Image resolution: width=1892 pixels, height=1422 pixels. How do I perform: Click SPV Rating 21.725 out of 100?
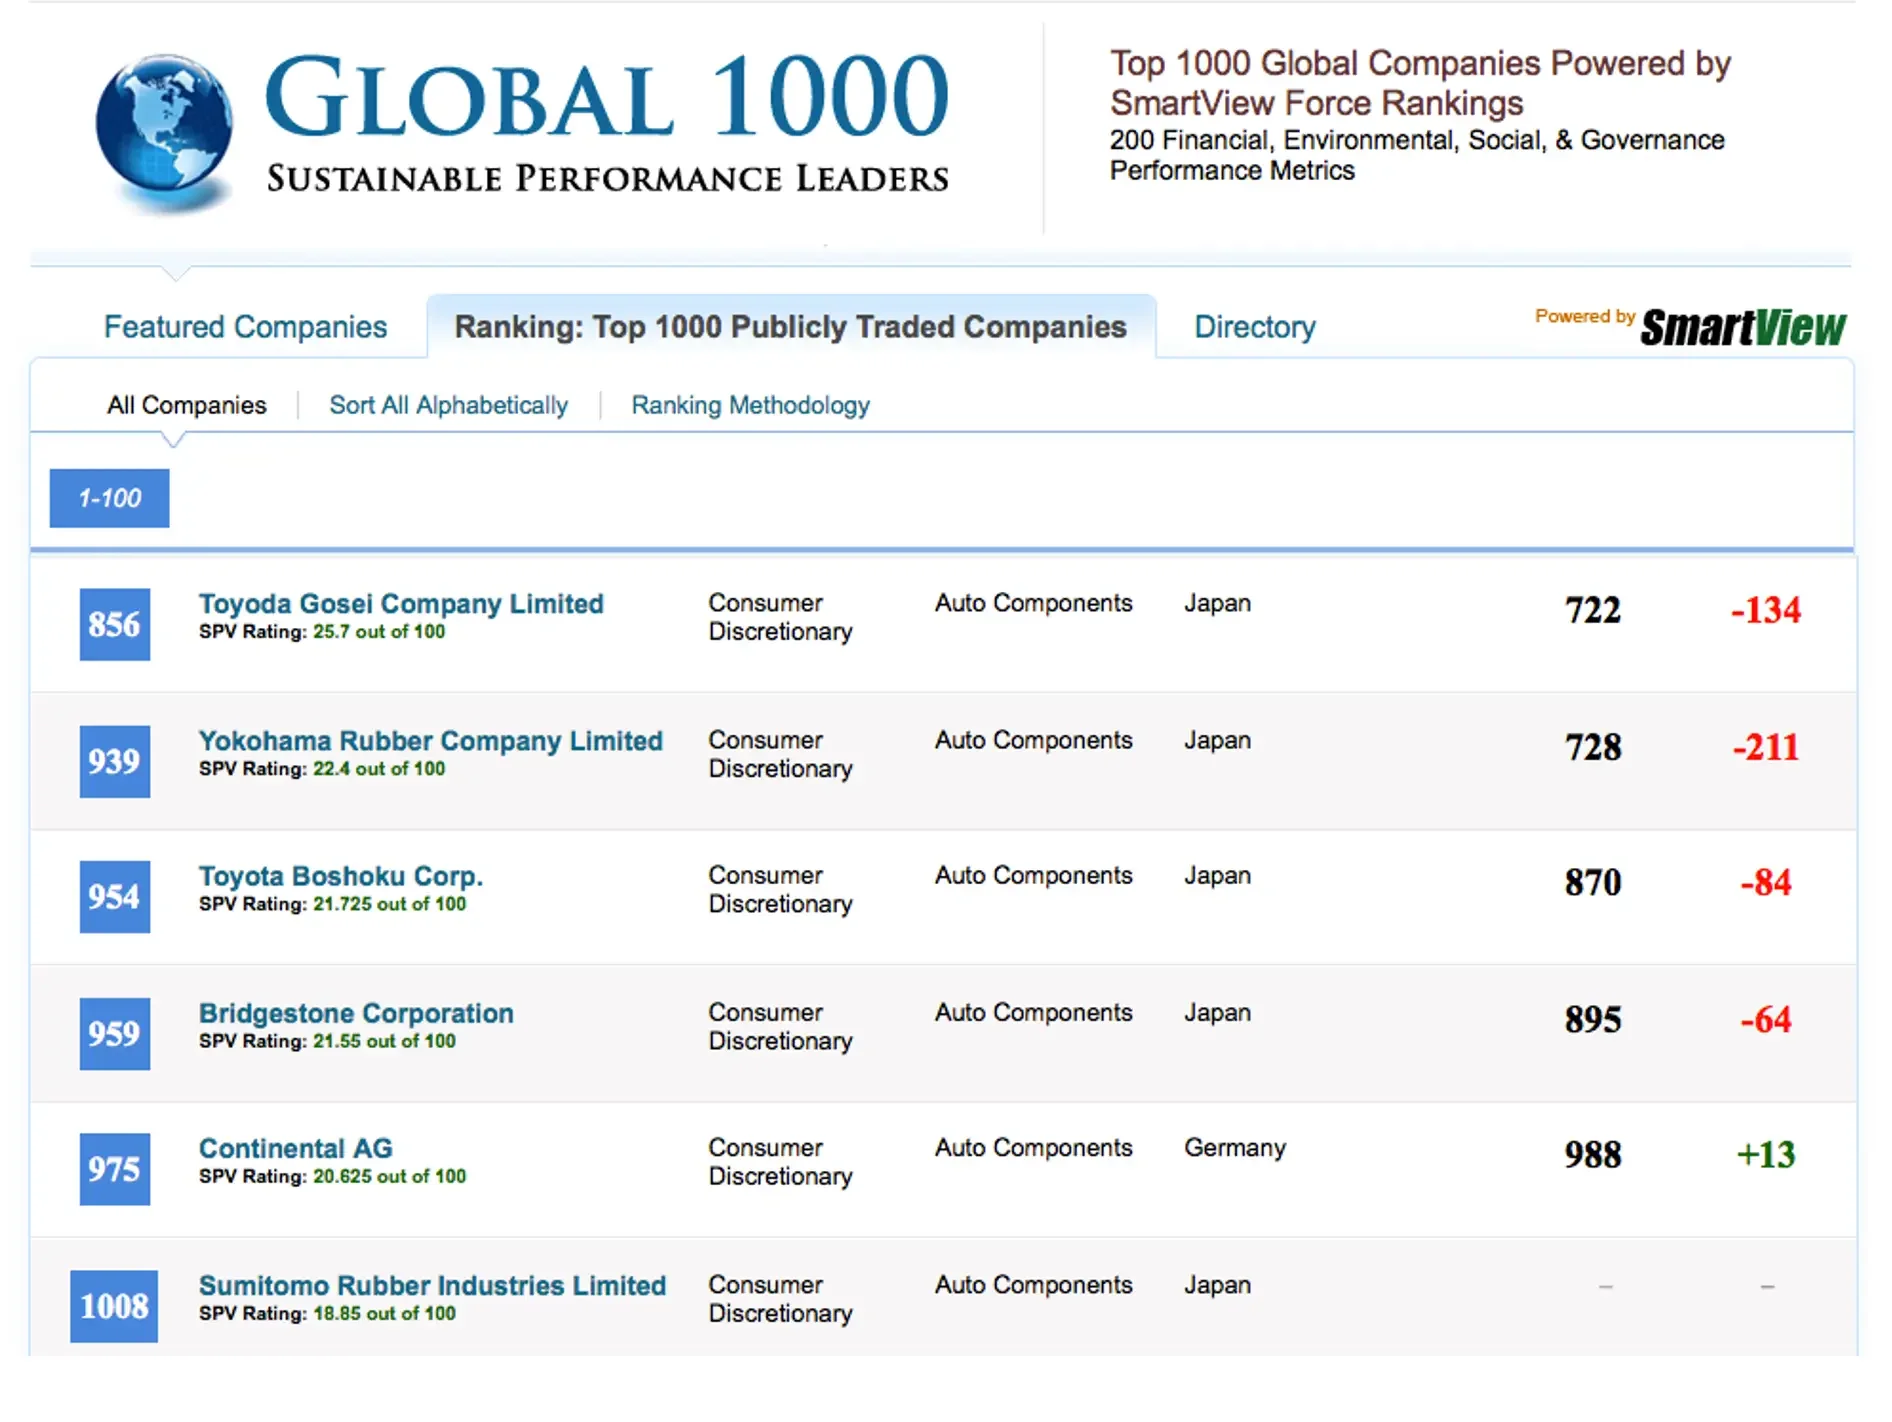(332, 904)
